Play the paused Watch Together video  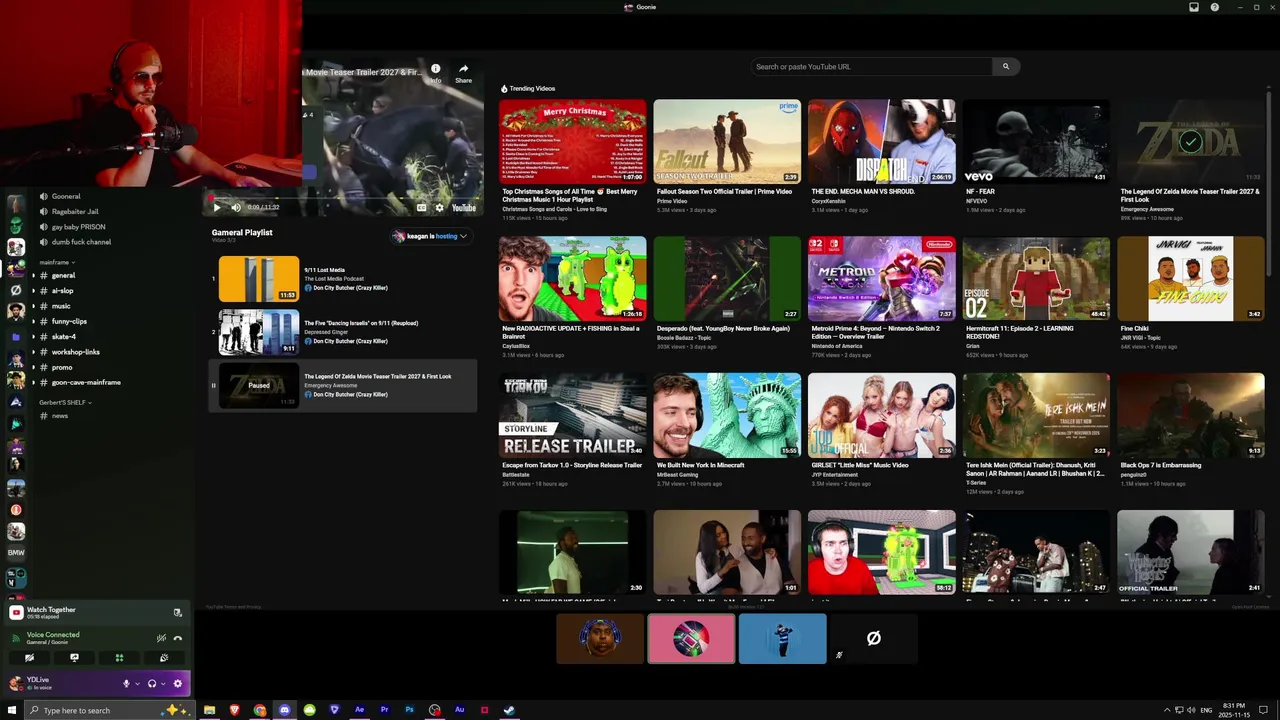pos(217,207)
